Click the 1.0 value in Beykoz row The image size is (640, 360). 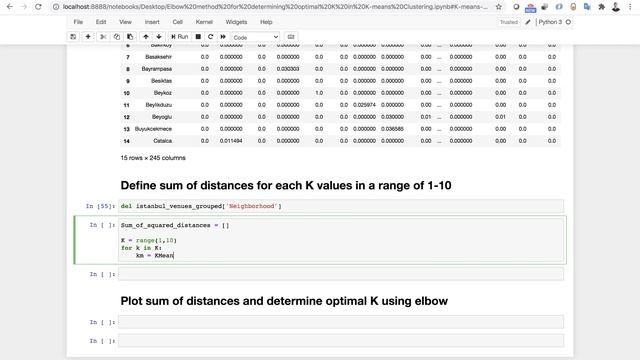319,93
